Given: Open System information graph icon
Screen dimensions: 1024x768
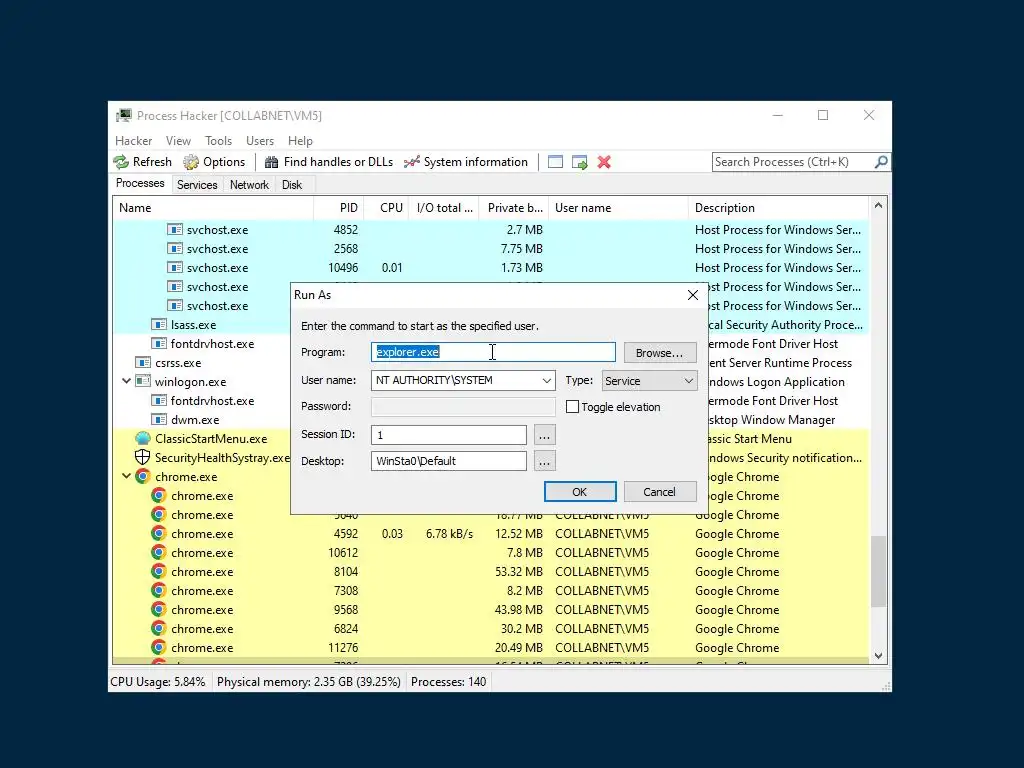Looking at the screenshot, I should tap(411, 162).
